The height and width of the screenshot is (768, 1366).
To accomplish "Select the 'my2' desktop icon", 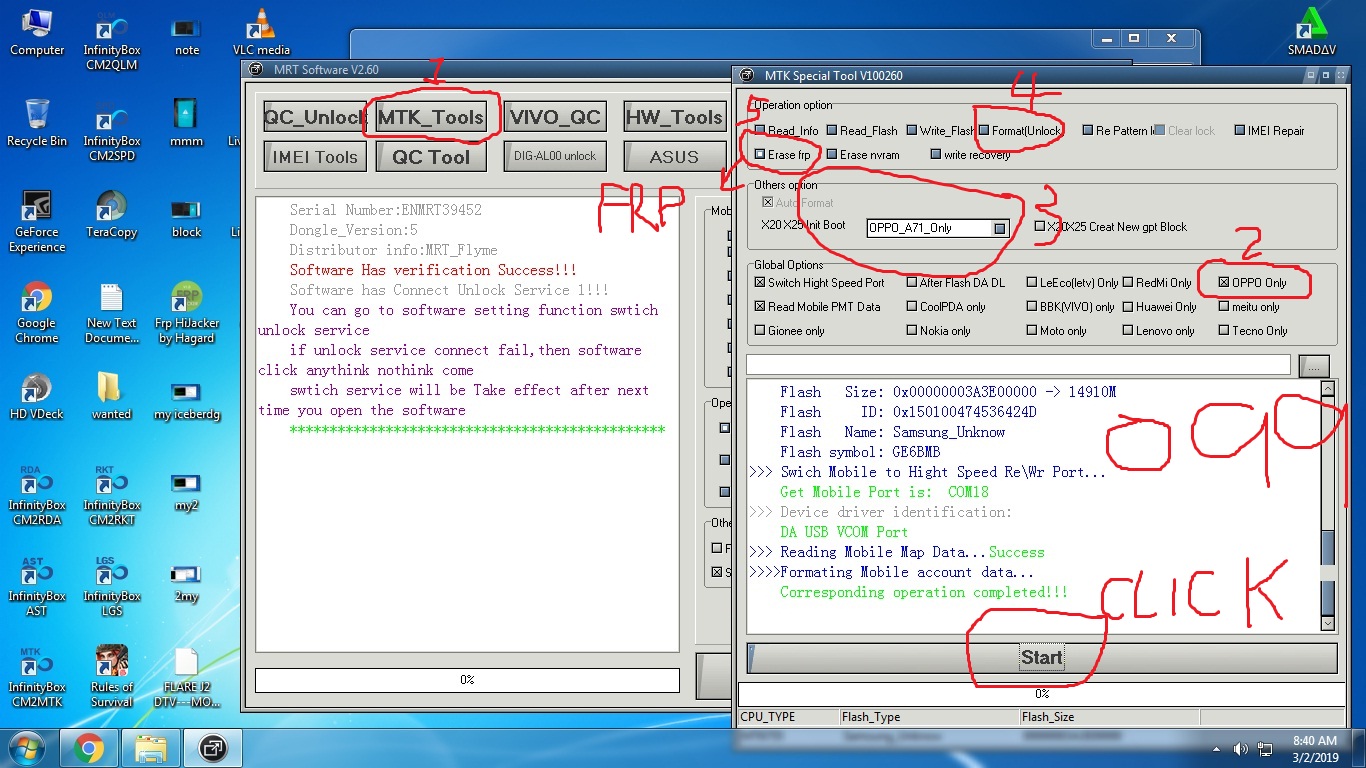I will (186, 487).
